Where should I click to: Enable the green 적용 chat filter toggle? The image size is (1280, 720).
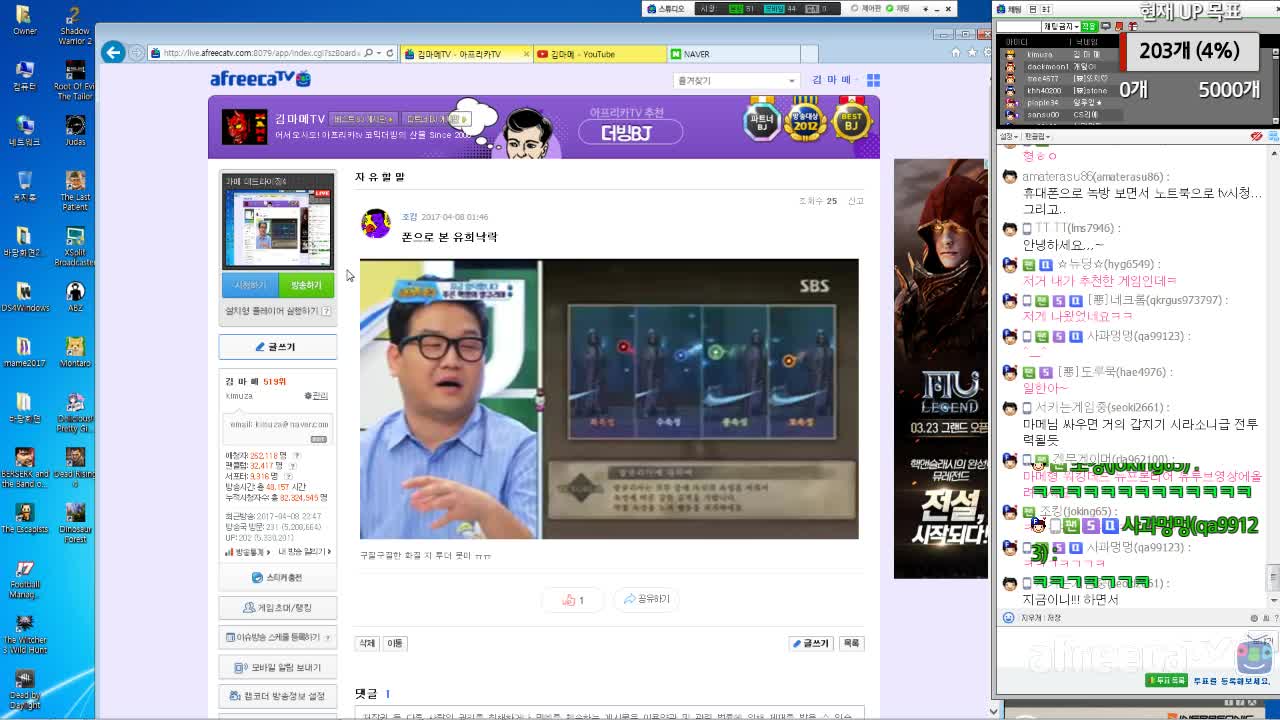pyautogui.click(x=1089, y=26)
